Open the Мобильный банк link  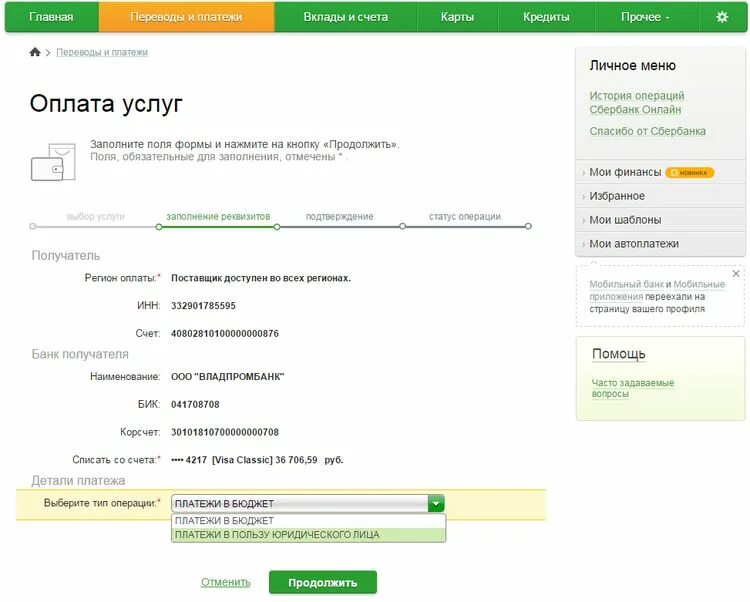point(627,284)
